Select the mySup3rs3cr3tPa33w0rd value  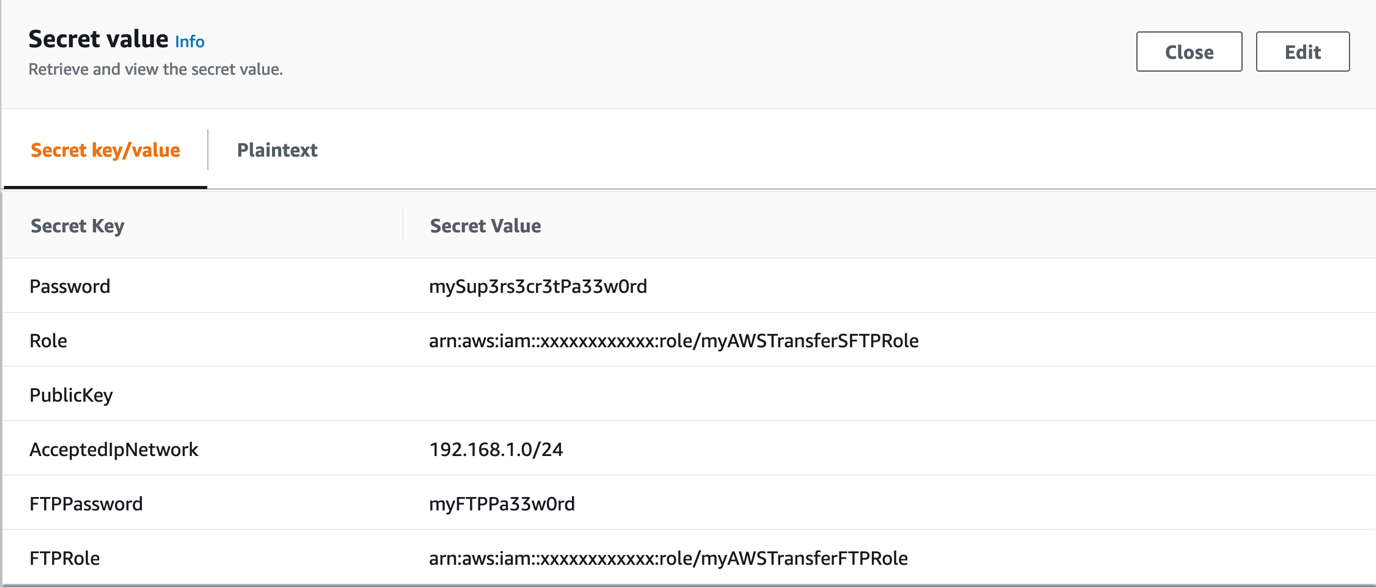(x=537, y=286)
